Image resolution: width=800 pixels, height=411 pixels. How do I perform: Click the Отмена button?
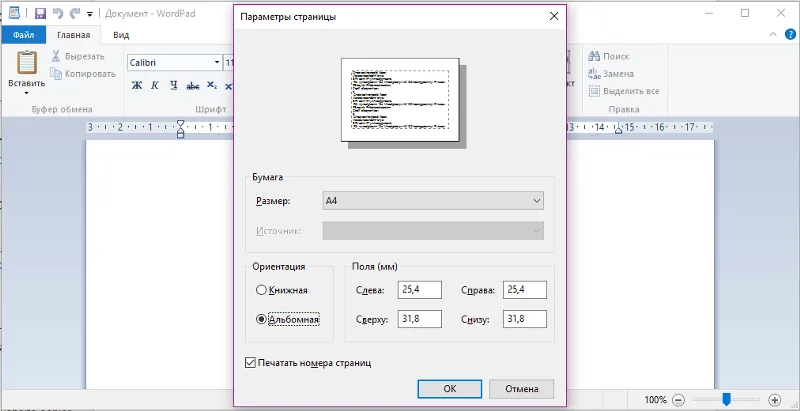(x=521, y=389)
